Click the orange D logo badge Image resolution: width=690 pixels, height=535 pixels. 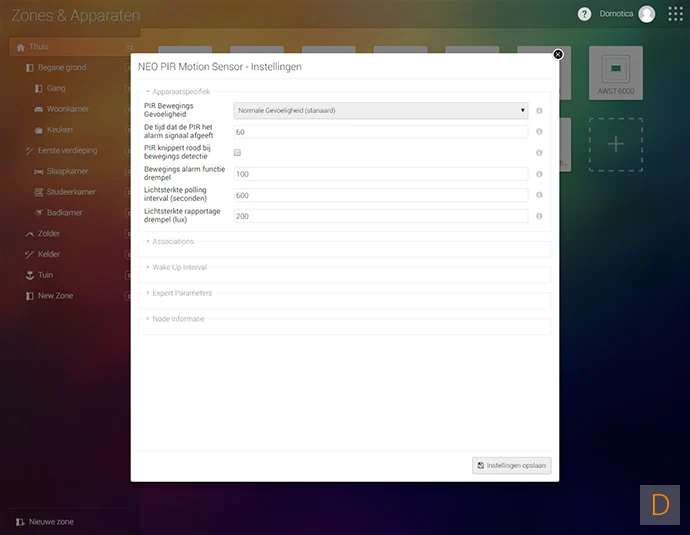pyautogui.click(x=660, y=505)
